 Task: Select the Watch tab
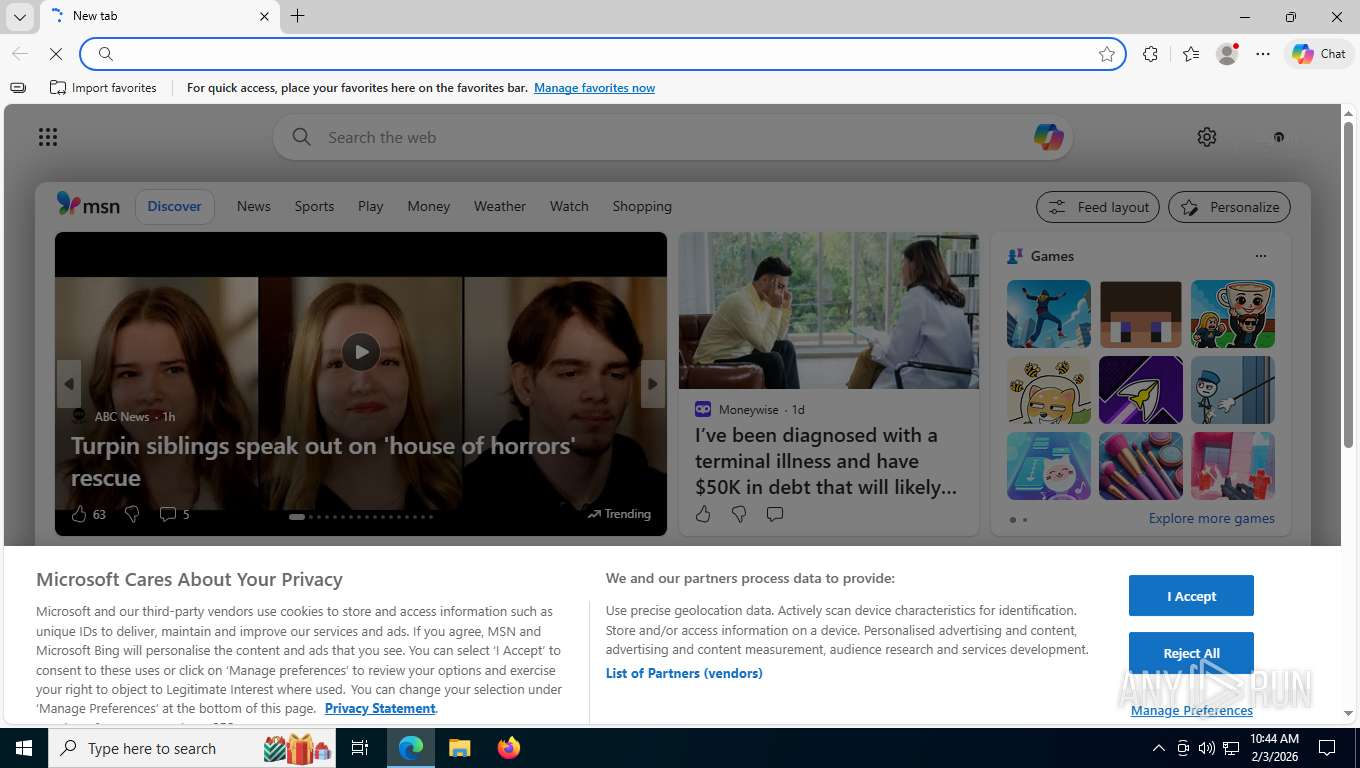coord(569,206)
